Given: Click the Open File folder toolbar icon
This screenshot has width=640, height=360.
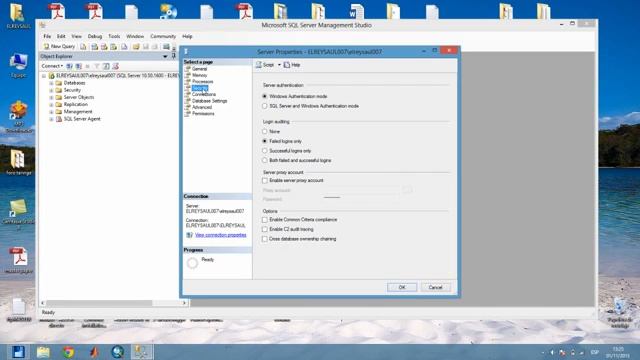Looking at the screenshot, I should point(136,47).
